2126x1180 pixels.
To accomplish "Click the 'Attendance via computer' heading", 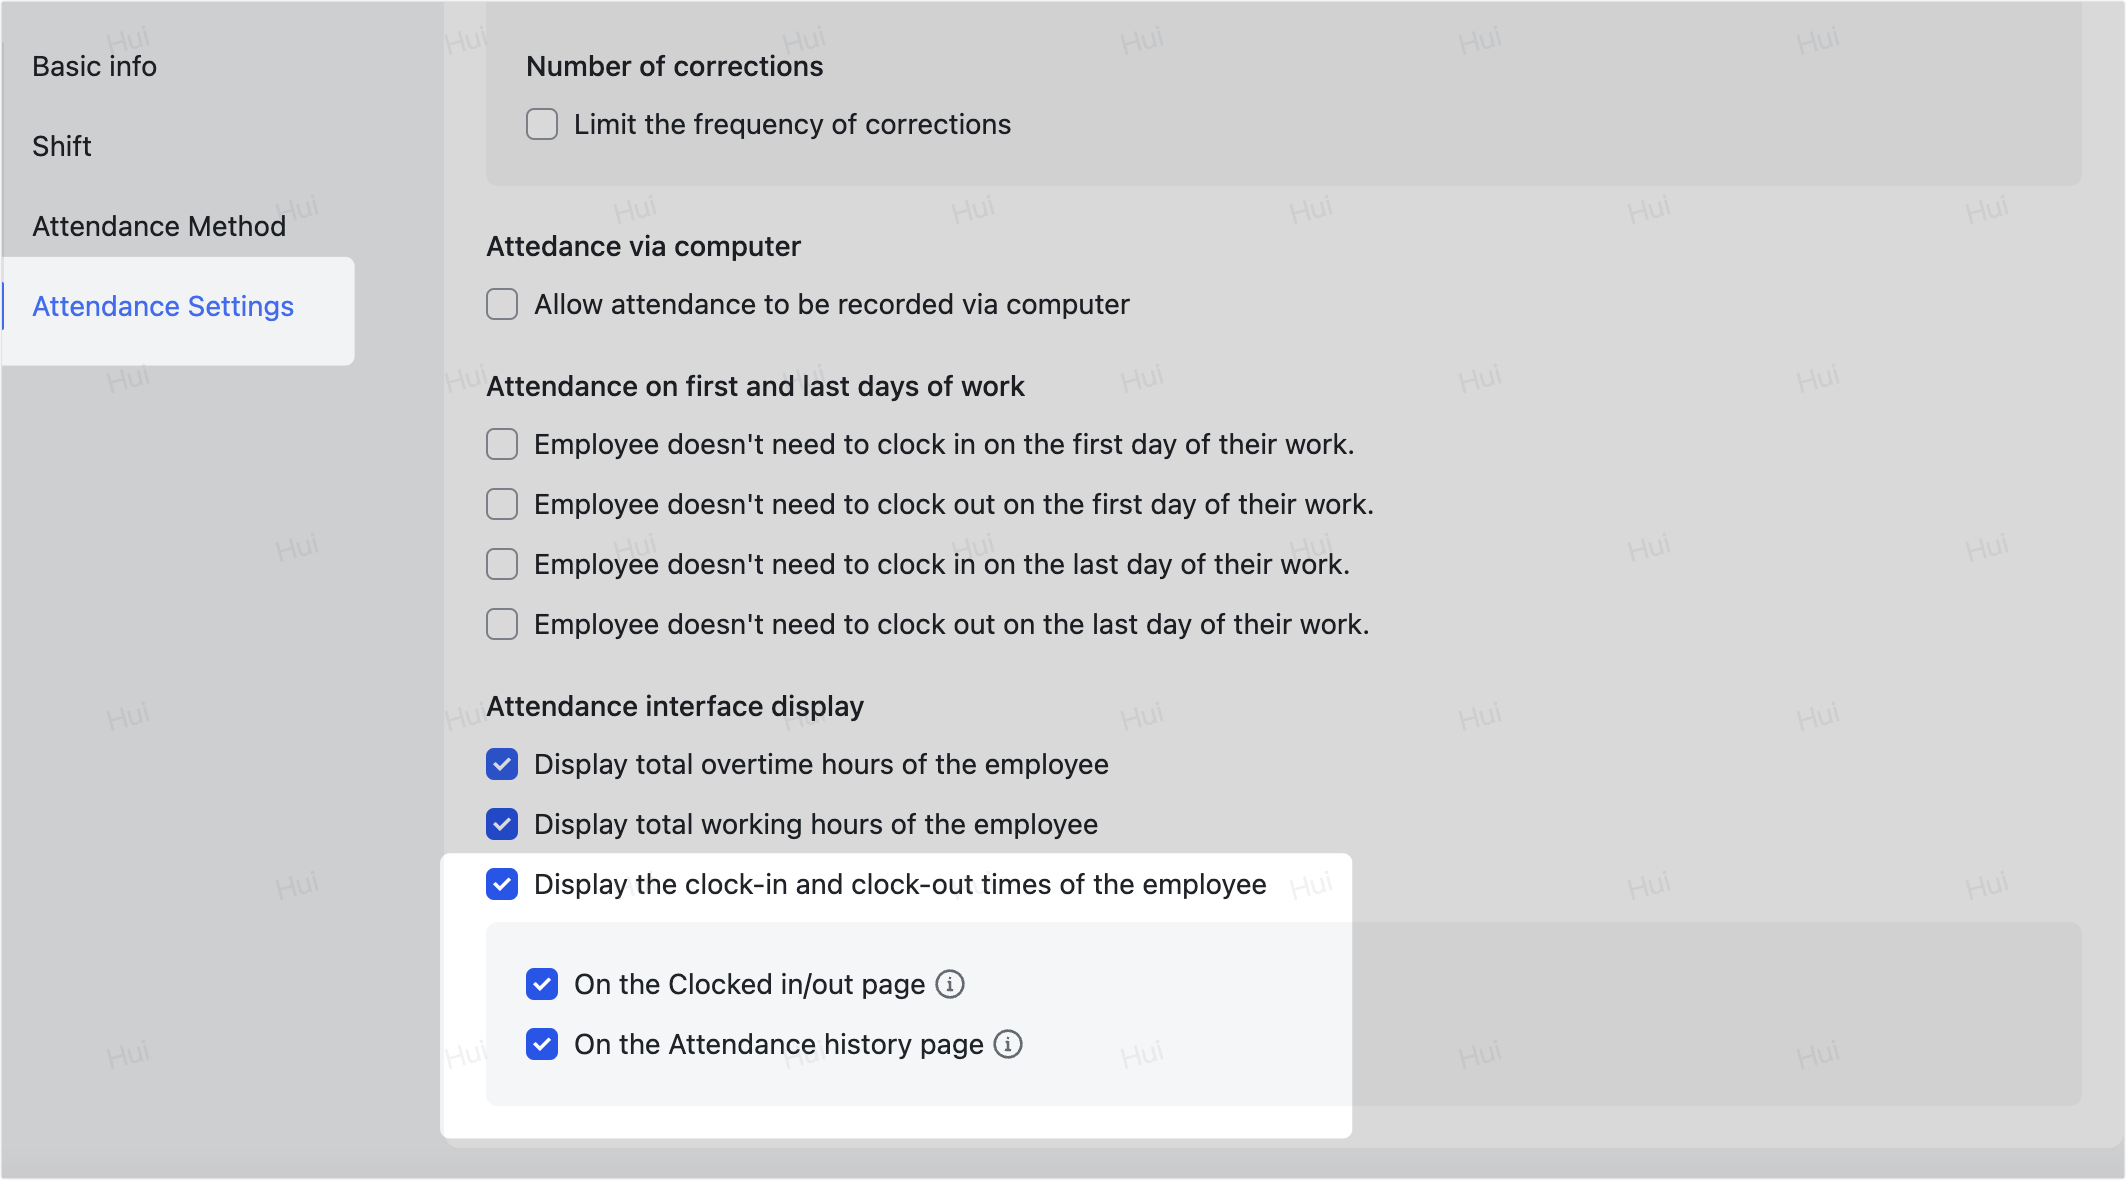I will coord(642,246).
